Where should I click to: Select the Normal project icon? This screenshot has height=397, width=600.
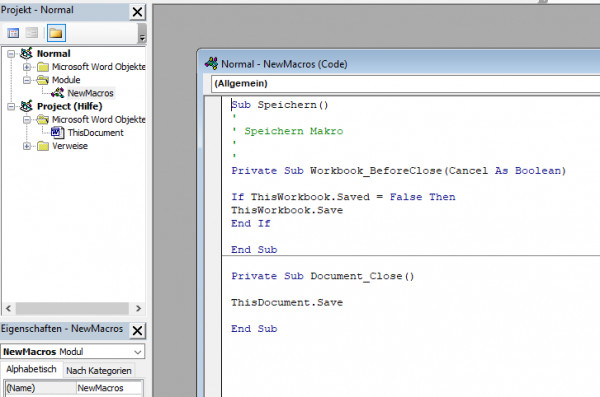(x=26, y=53)
